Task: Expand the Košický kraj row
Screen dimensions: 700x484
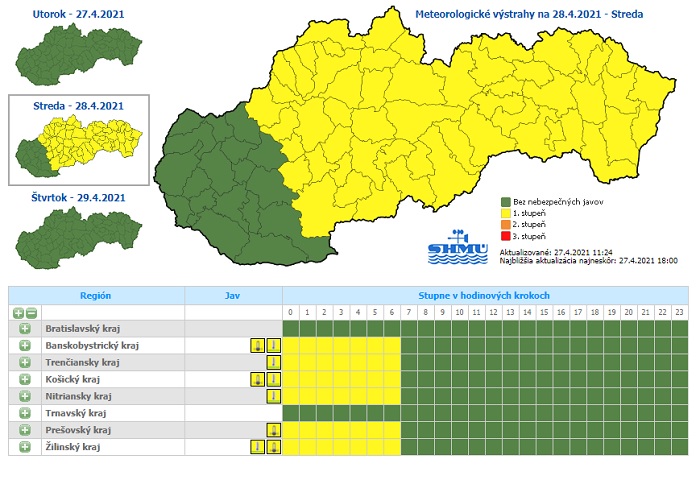Action: pos(25,380)
